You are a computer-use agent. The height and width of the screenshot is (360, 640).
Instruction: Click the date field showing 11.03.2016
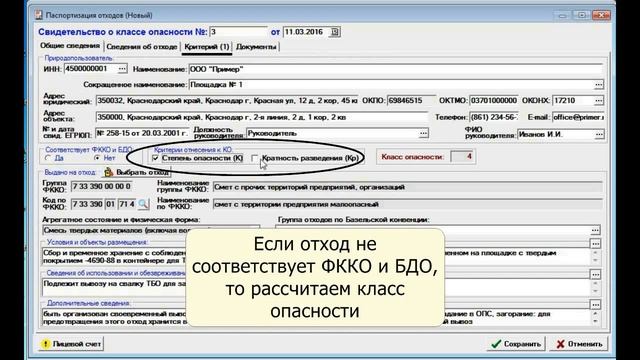click(306, 32)
